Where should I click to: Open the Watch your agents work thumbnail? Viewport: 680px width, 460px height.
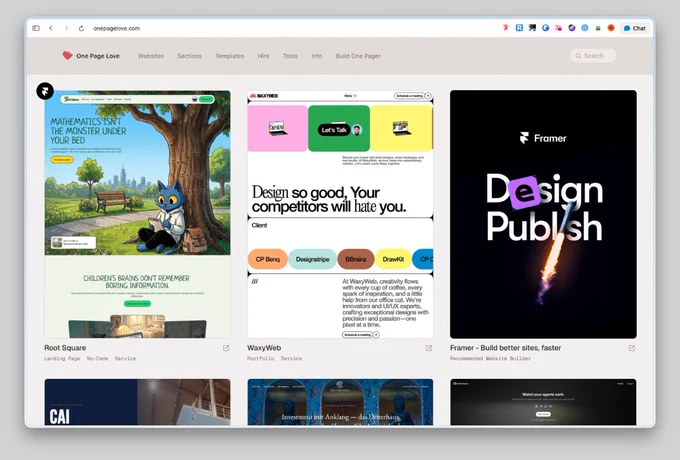click(543, 402)
